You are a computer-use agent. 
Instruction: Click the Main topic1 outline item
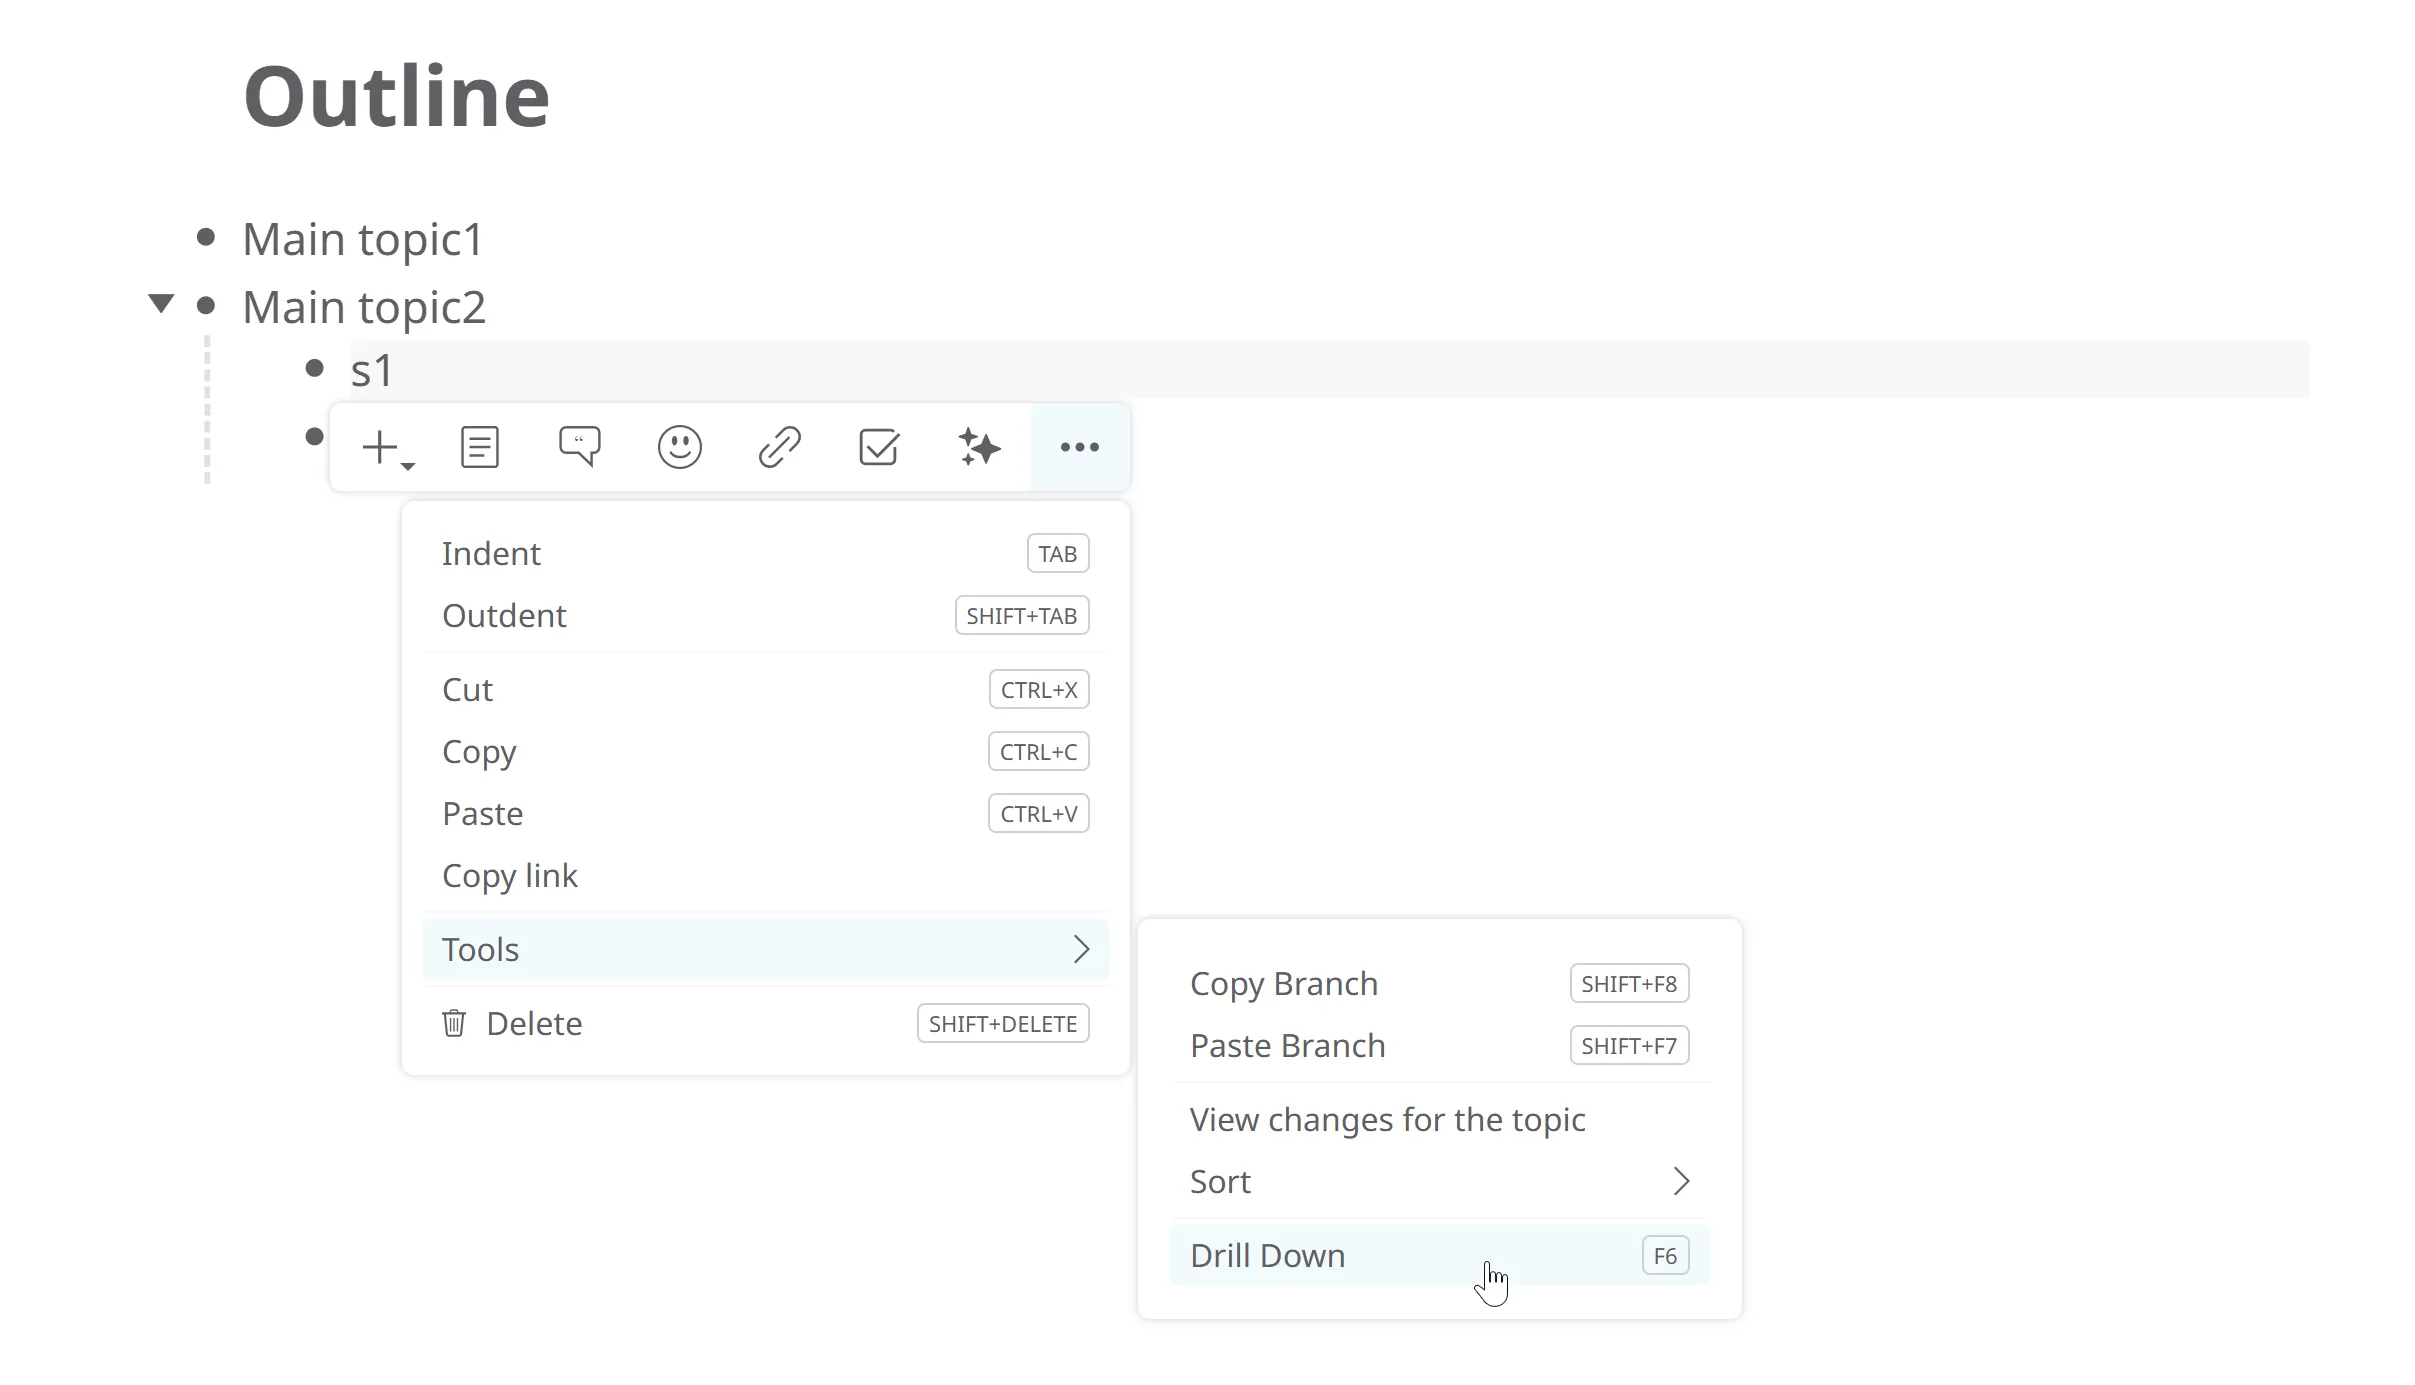(x=362, y=239)
